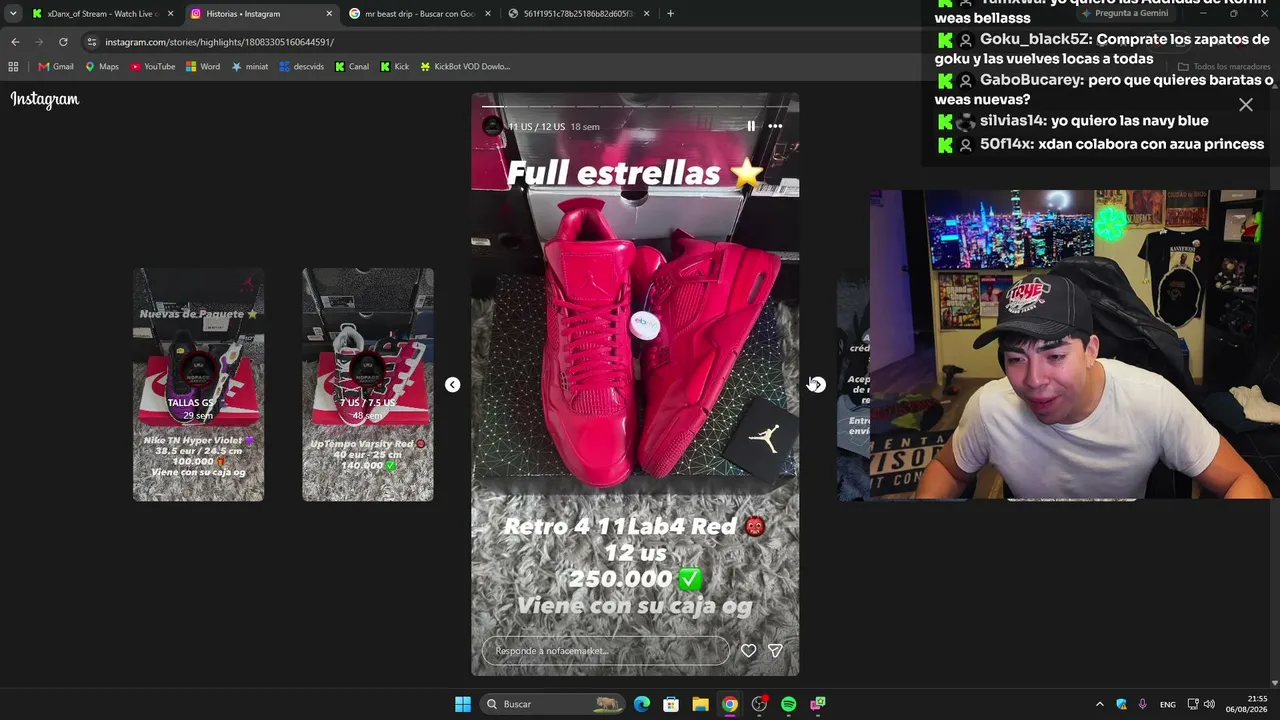This screenshot has width=1280, height=720.
Task: Open the Kick bookmark
Action: tap(395, 67)
